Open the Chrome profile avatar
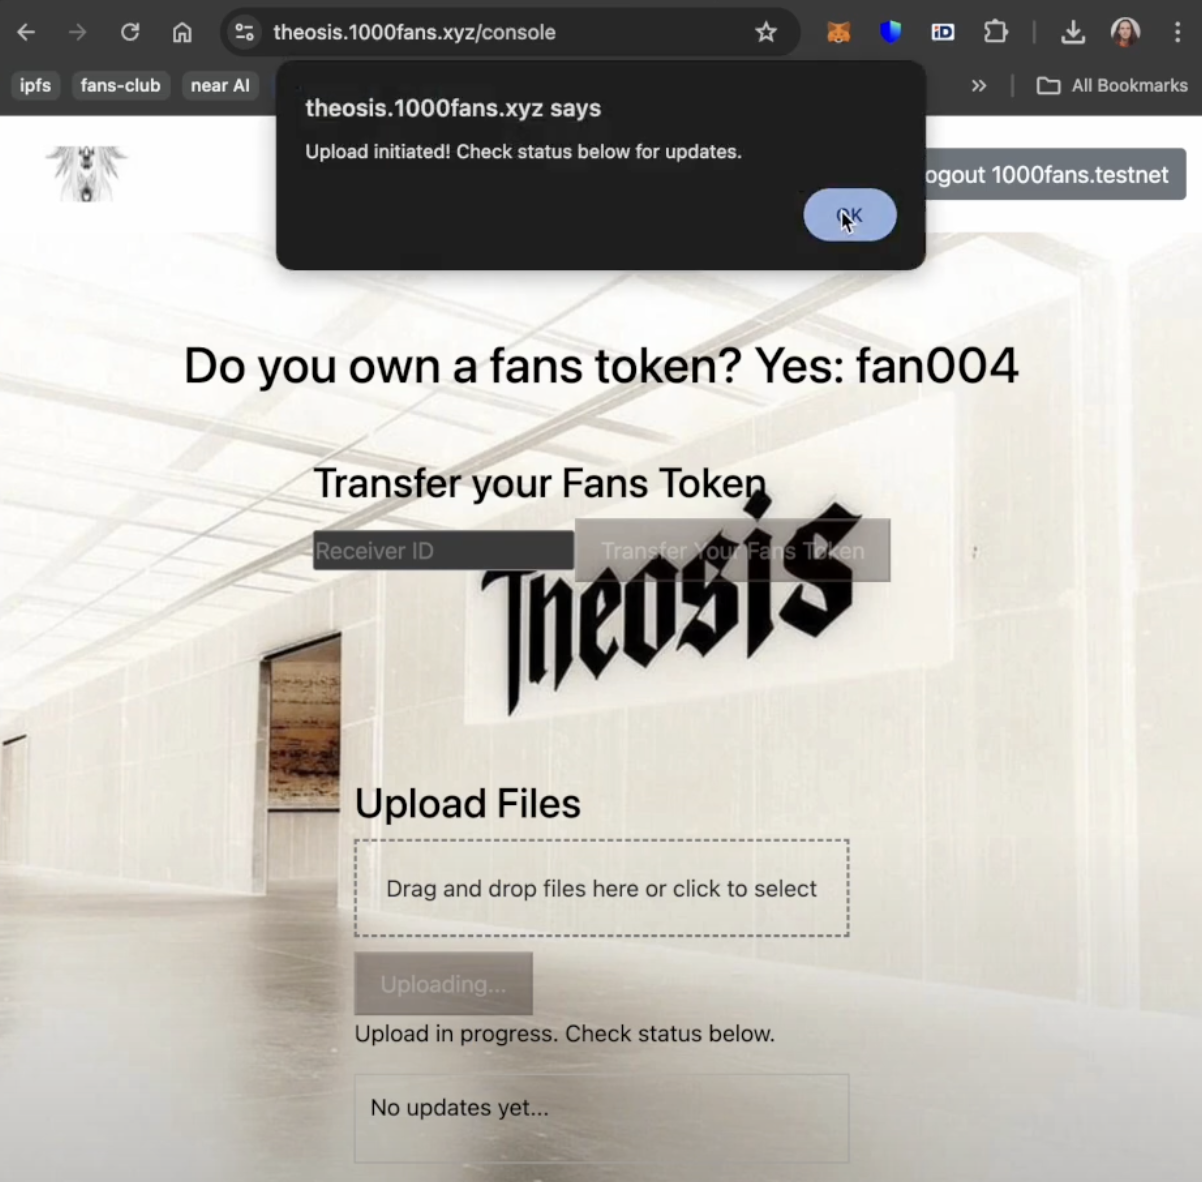Viewport: 1202px width, 1182px height. pos(1125,32)
